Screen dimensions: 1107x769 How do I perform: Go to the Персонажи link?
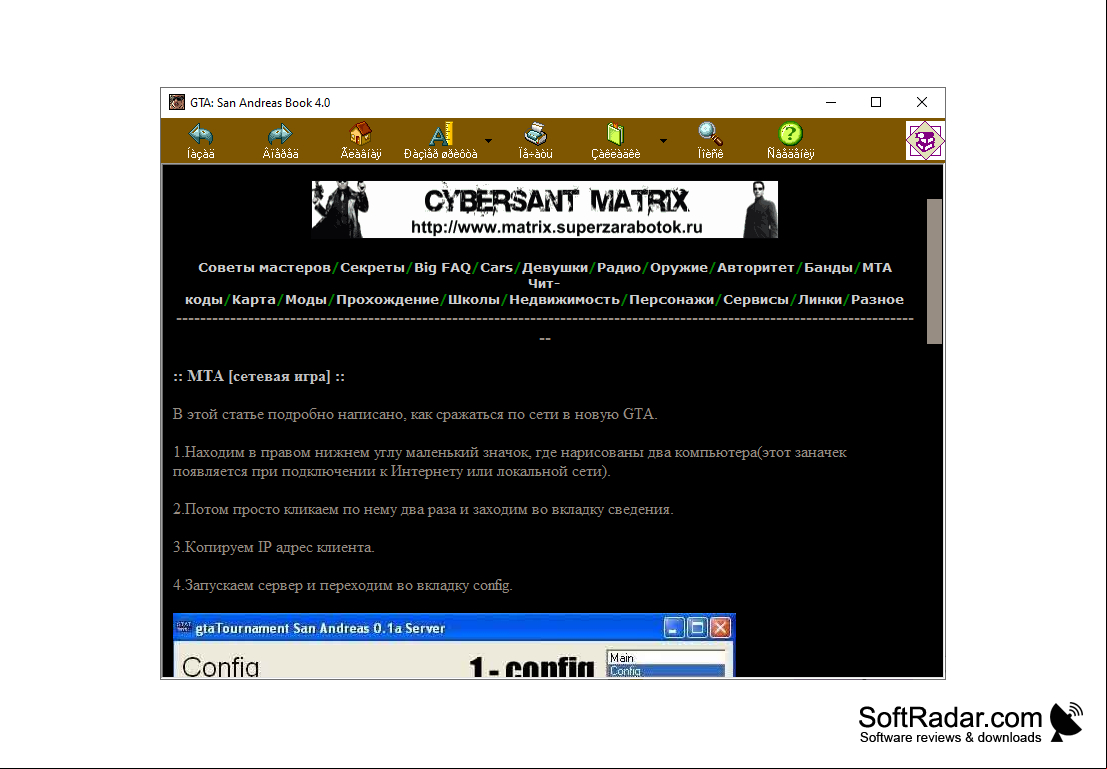click(671, 299)
